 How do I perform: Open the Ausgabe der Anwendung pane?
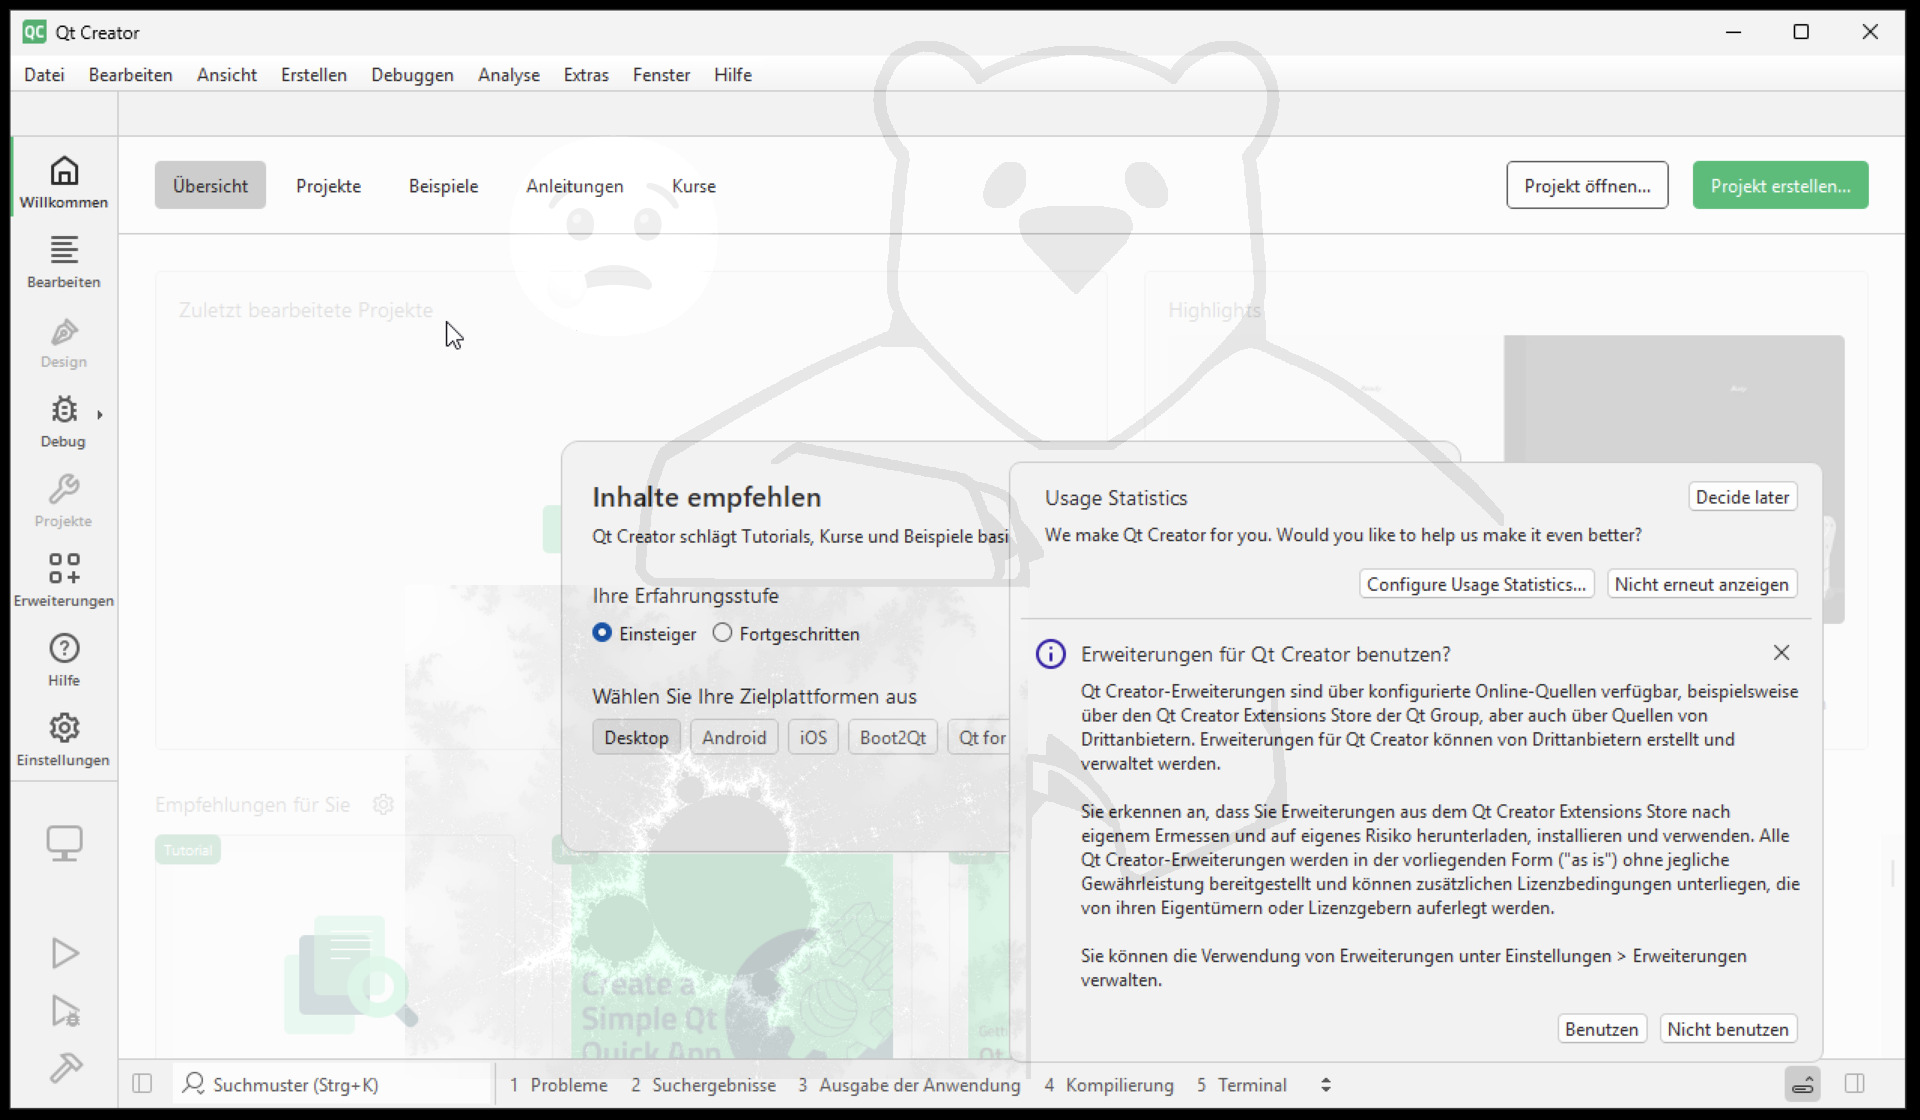909,1084
